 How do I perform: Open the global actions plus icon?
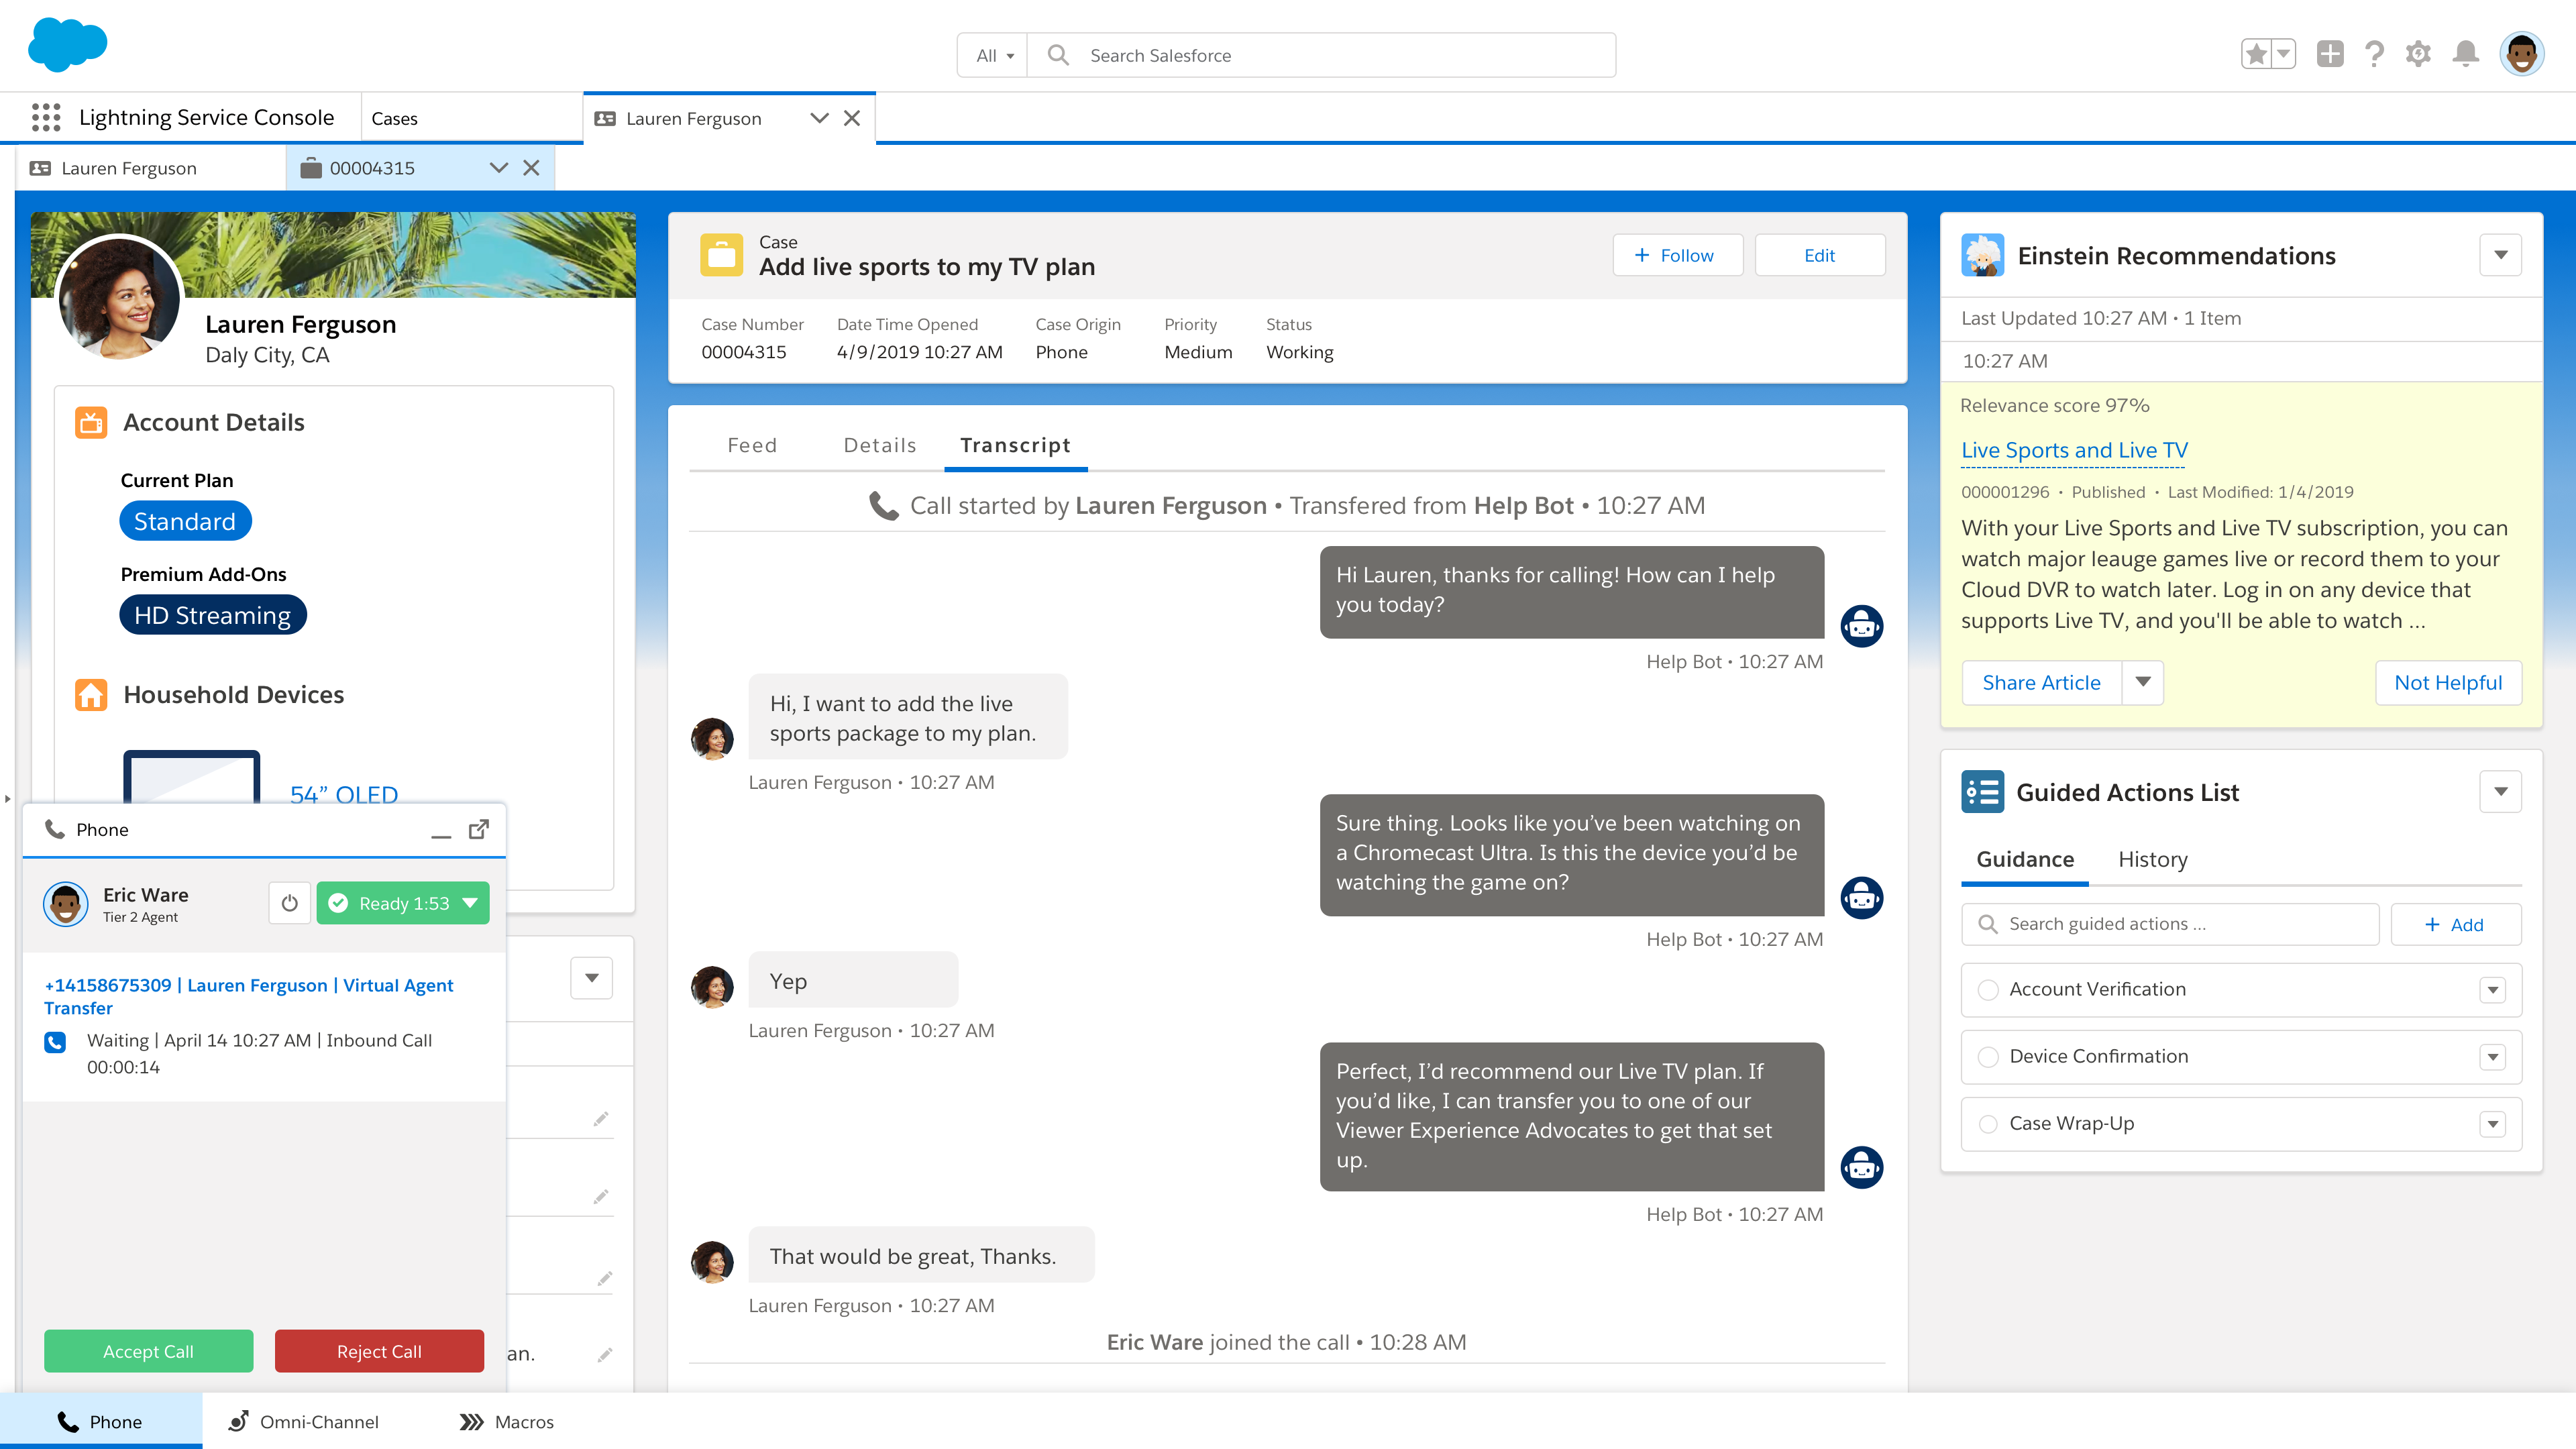pyautogui.click(x=2330, y=54)
